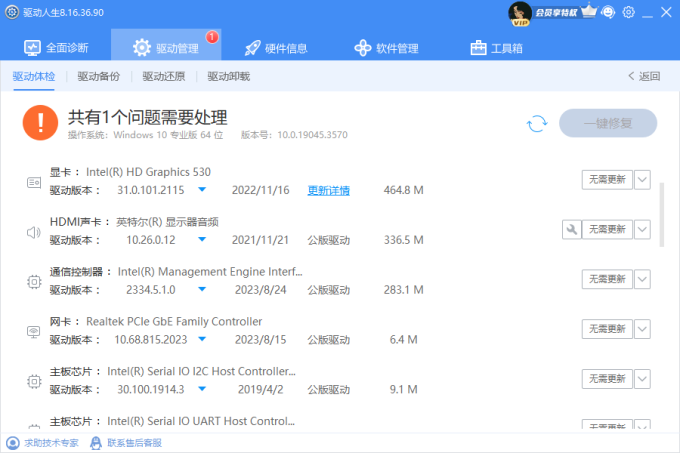Viewport: 680px width, 453px height.
Task: Click the 硬件信息 rocket icon
Action: click(x=253, y=48)
